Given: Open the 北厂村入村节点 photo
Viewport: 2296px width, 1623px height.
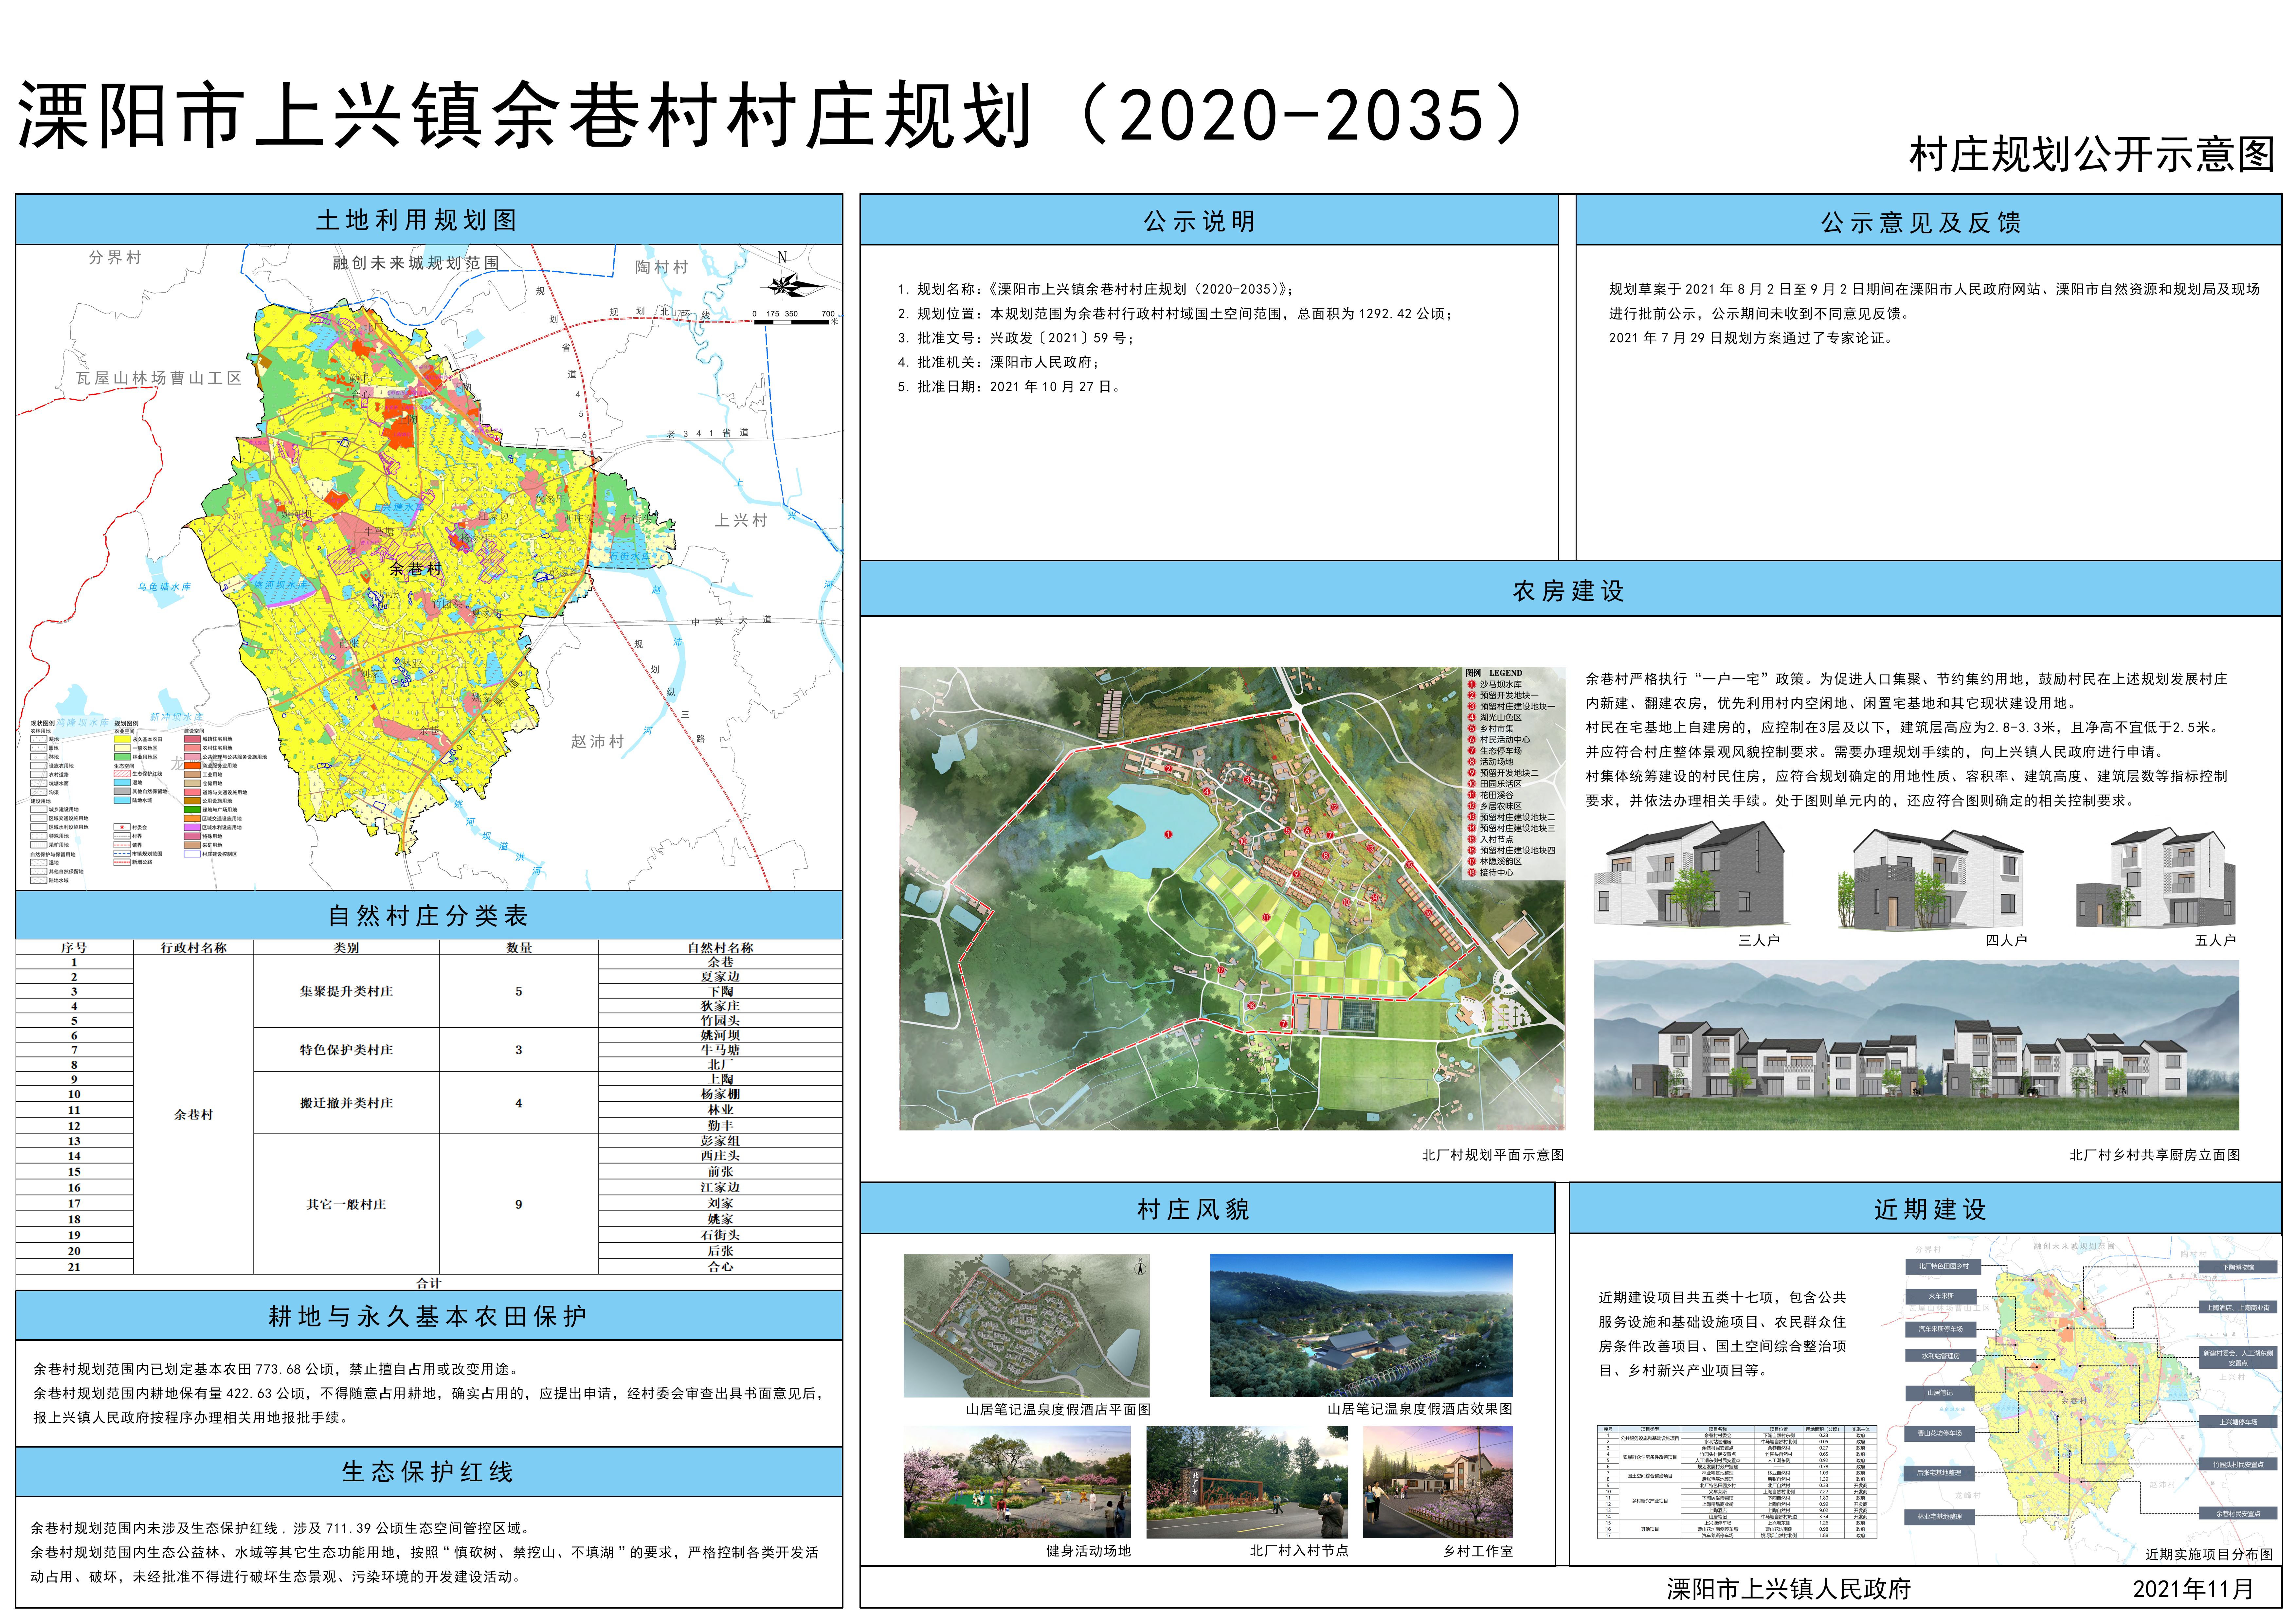Looking at the screenshot, I should pyautogui.click(x=1247, y=1482).
